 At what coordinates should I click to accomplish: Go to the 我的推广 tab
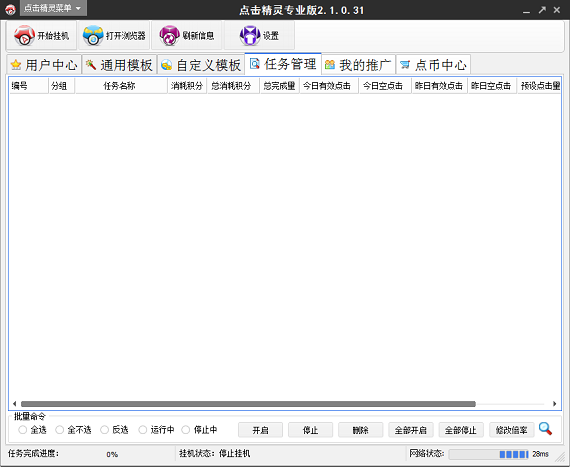click(358, 65)
